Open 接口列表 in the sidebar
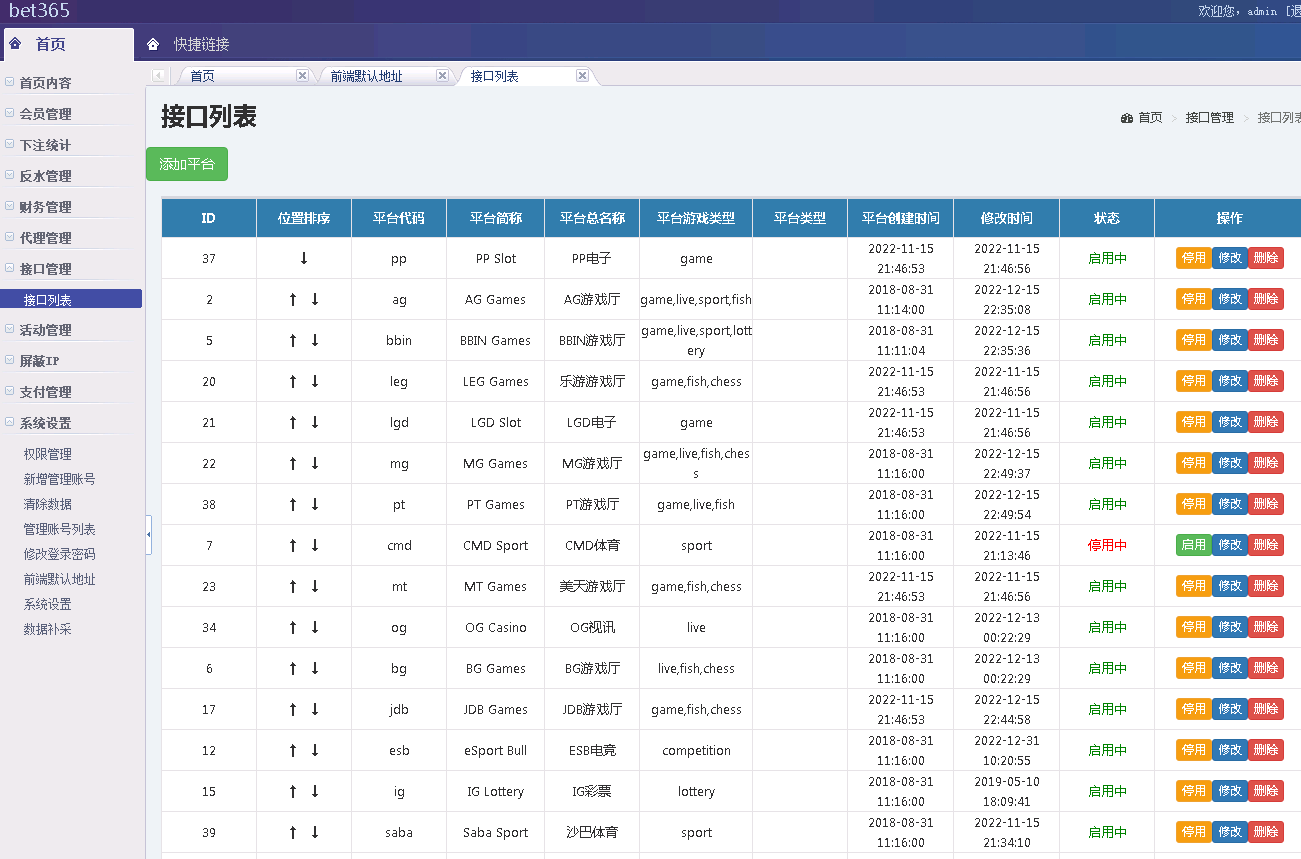 [x=72, y=299]
